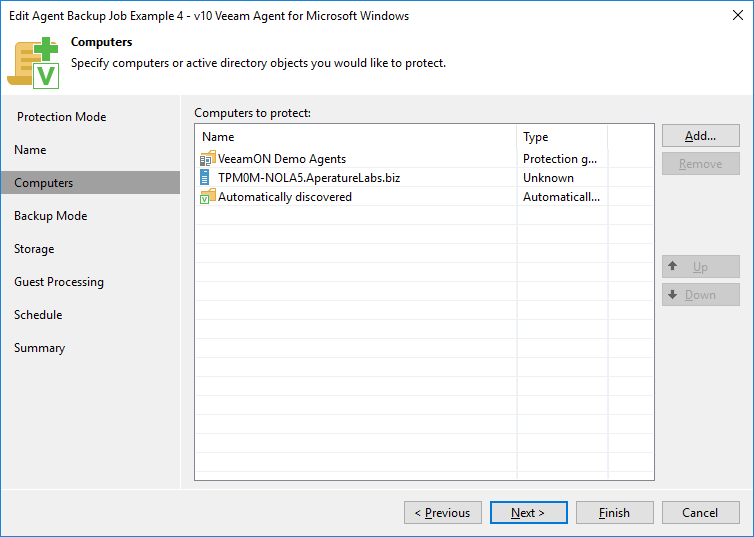Click the TPM0M-NOLA5 computer icon
Image resolution: width=754 pixels, height=537 pixels.
205,177
